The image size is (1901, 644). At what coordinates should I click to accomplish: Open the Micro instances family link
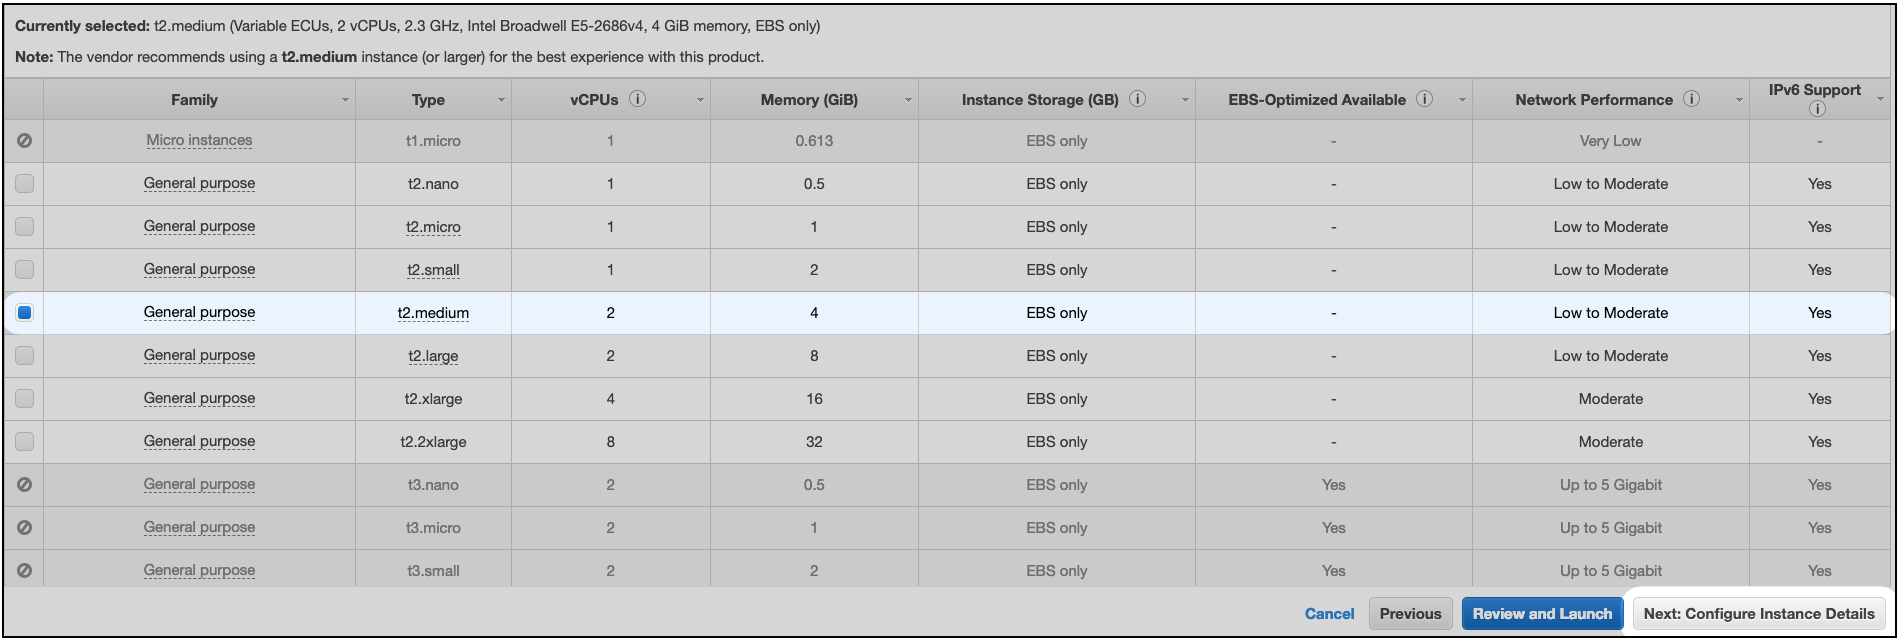[199, 140]
